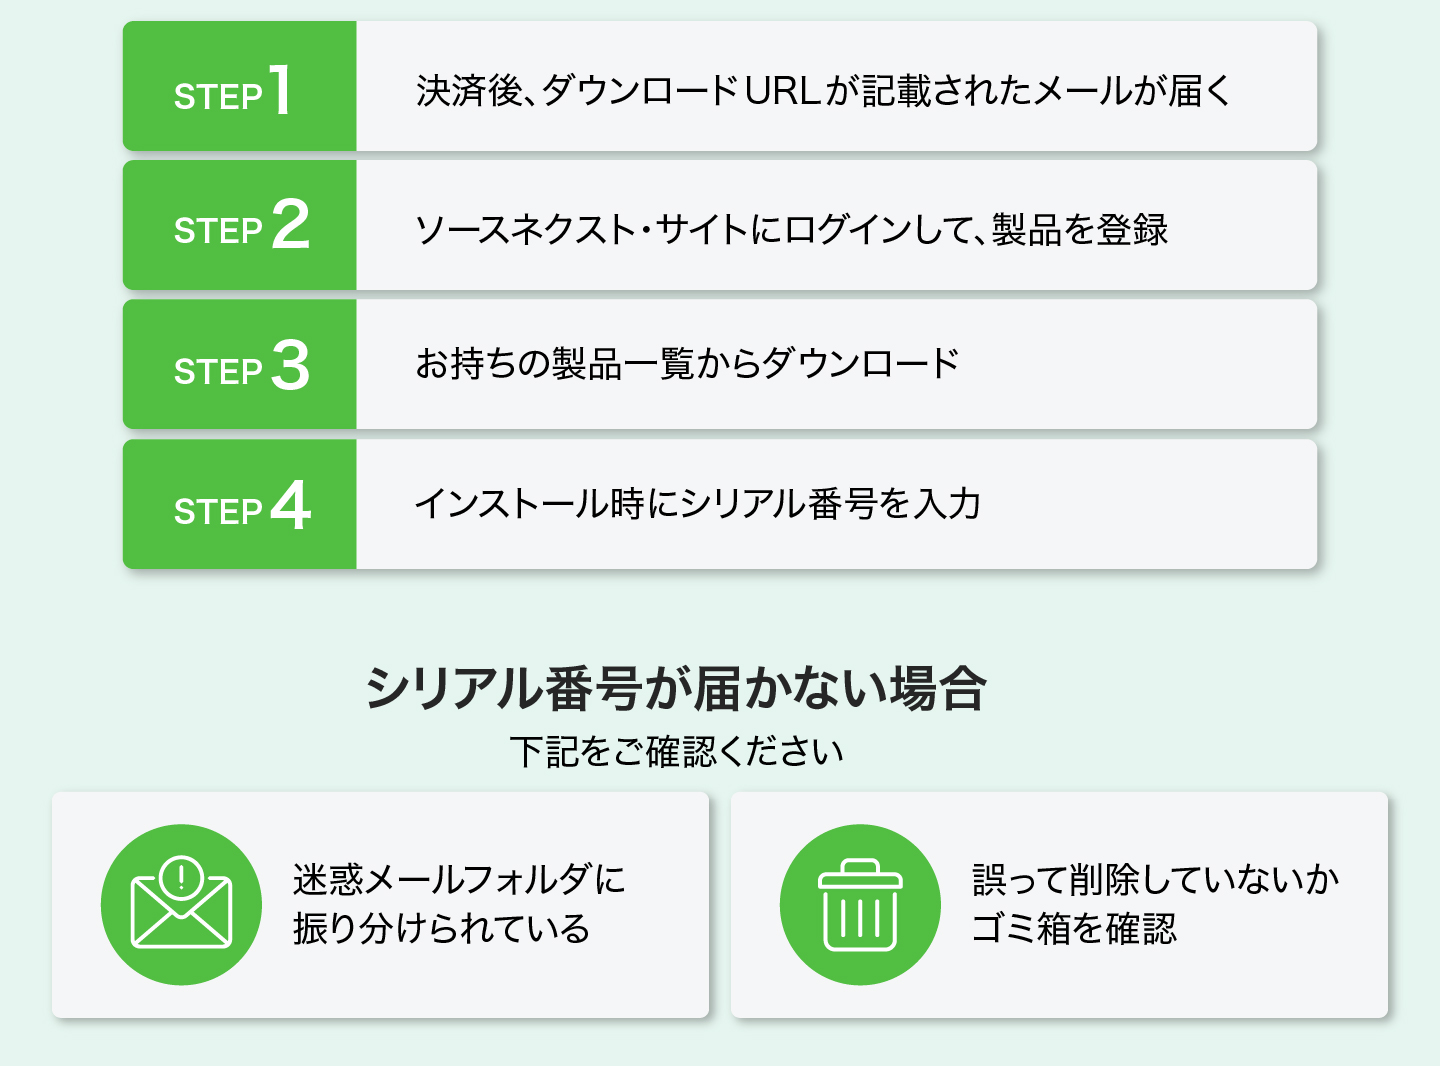
Task: Click the green STEP 1 badge
Action: coord(240,86)
